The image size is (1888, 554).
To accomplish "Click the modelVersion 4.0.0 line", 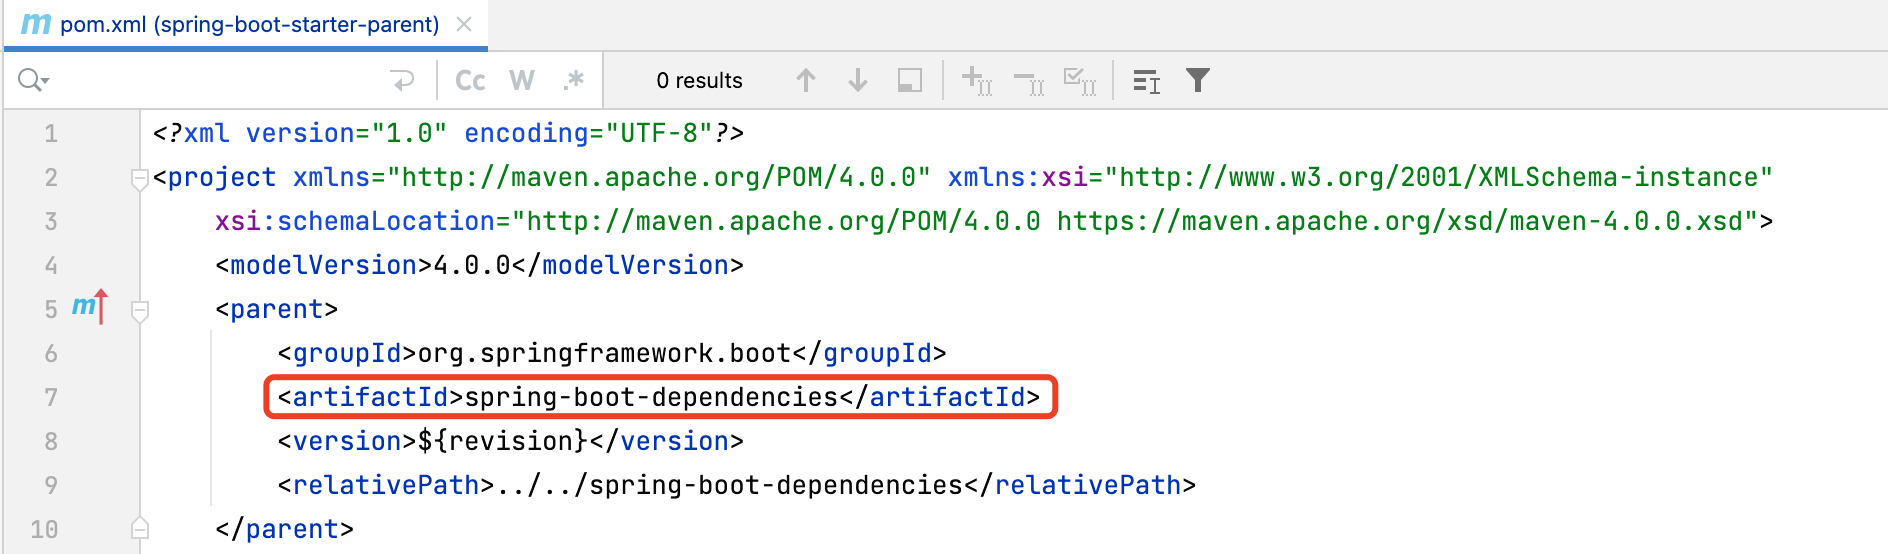I will coord(480,265).
